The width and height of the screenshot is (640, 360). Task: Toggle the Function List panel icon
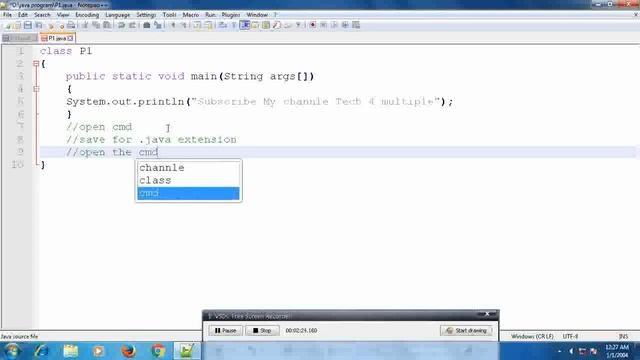276,25
